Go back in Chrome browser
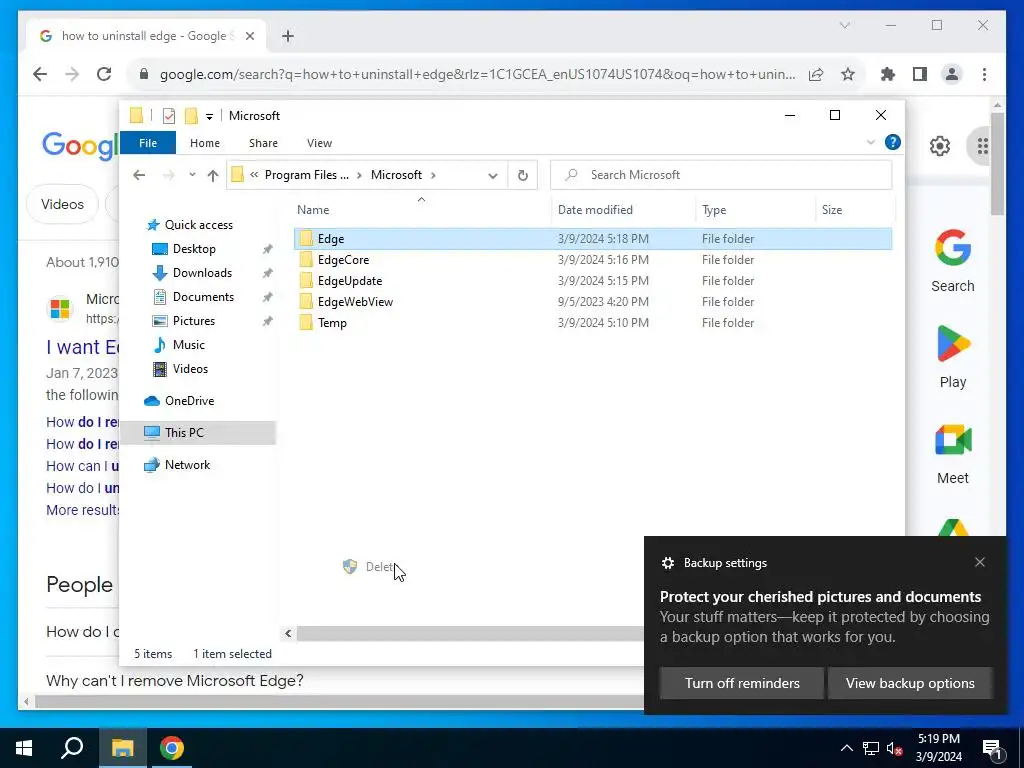The height and width of the screenshot is (768, 1024). point(40,74)
